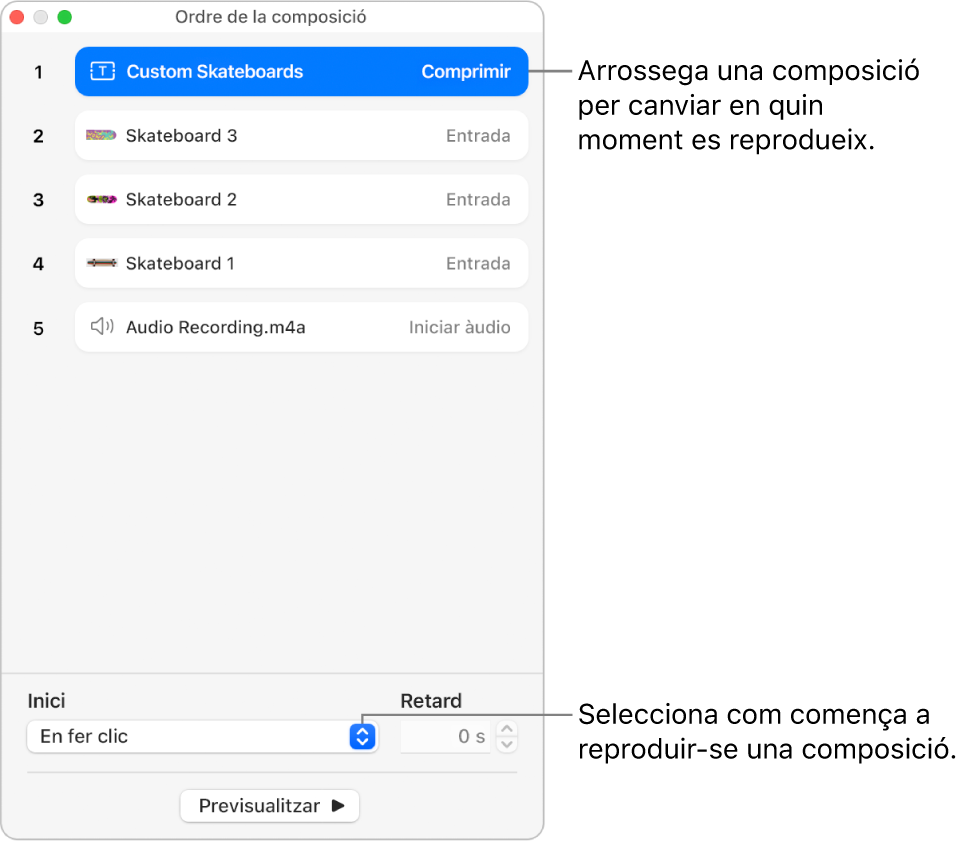Select the Skateboard 1 build row
969x841 pixels.
pyautogui.click(x=302, y=264)
